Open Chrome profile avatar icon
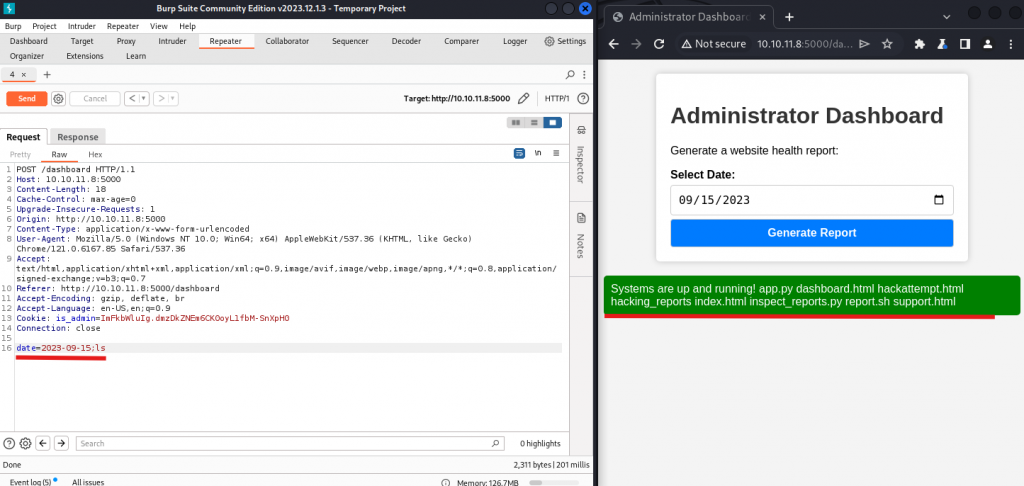Screen dimensions: 1024x486 (987, 44)
